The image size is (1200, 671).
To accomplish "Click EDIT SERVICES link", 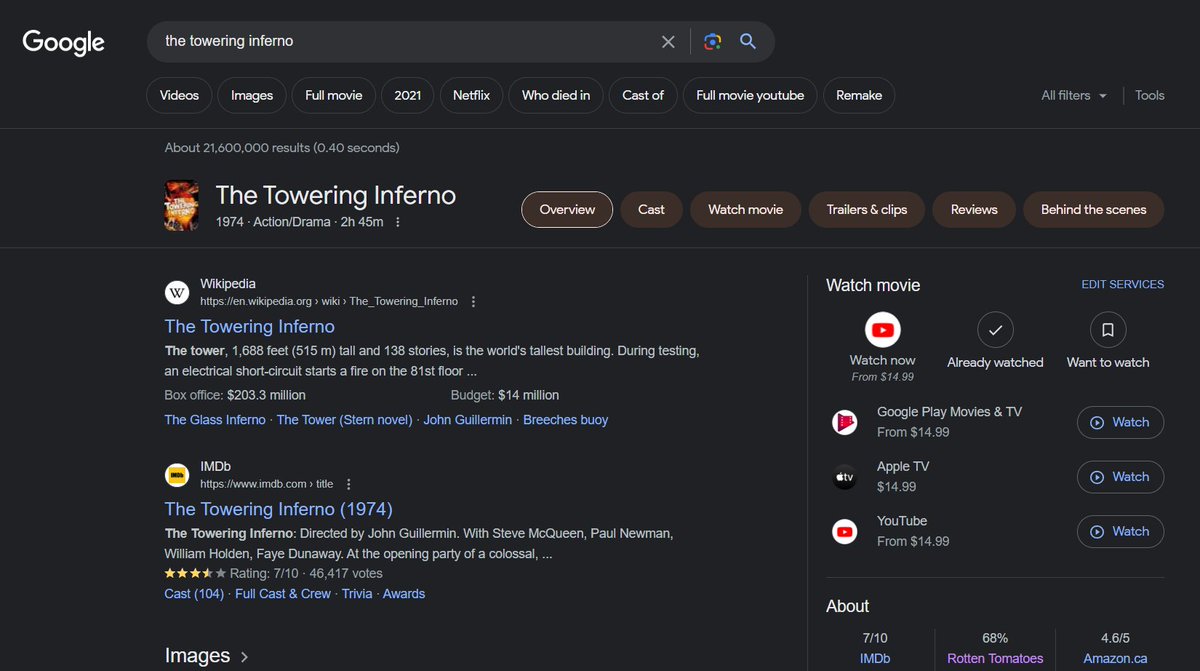I will click(x=1122, y=285).
